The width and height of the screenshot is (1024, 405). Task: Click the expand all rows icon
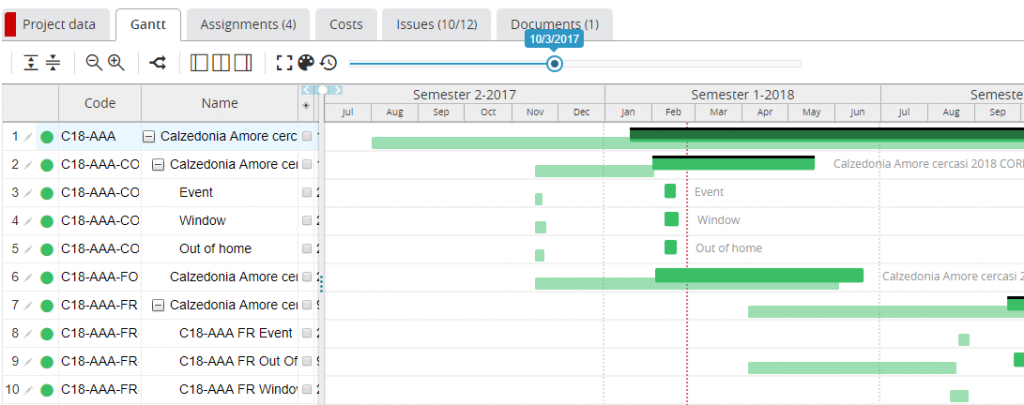[x=31, y=63]
